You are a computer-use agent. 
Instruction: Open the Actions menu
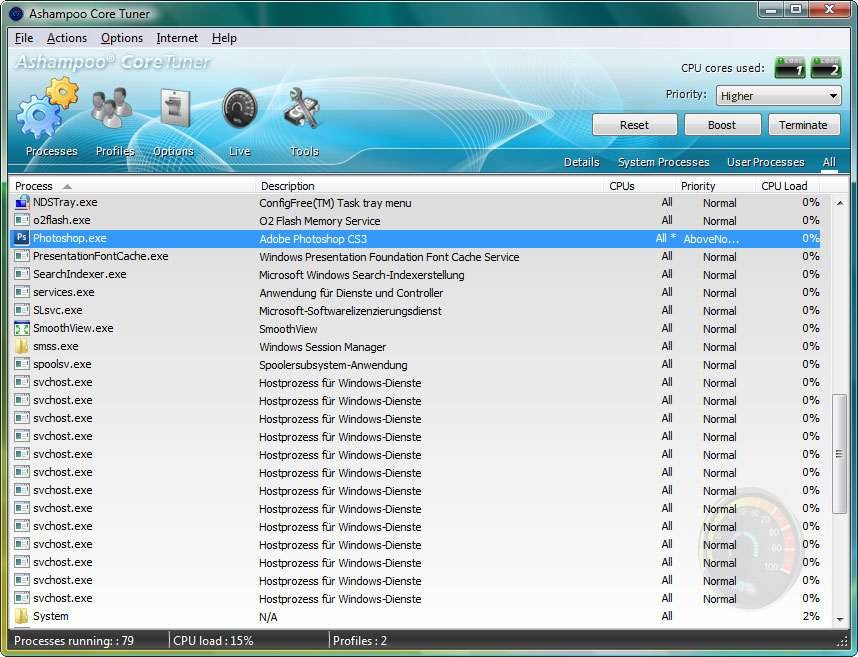tap(67, 38)
